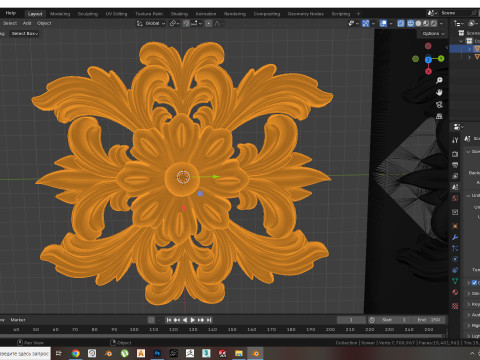480x360 pixels.
Task: Open the Object menu in viewport header
Action: point(44,23)
